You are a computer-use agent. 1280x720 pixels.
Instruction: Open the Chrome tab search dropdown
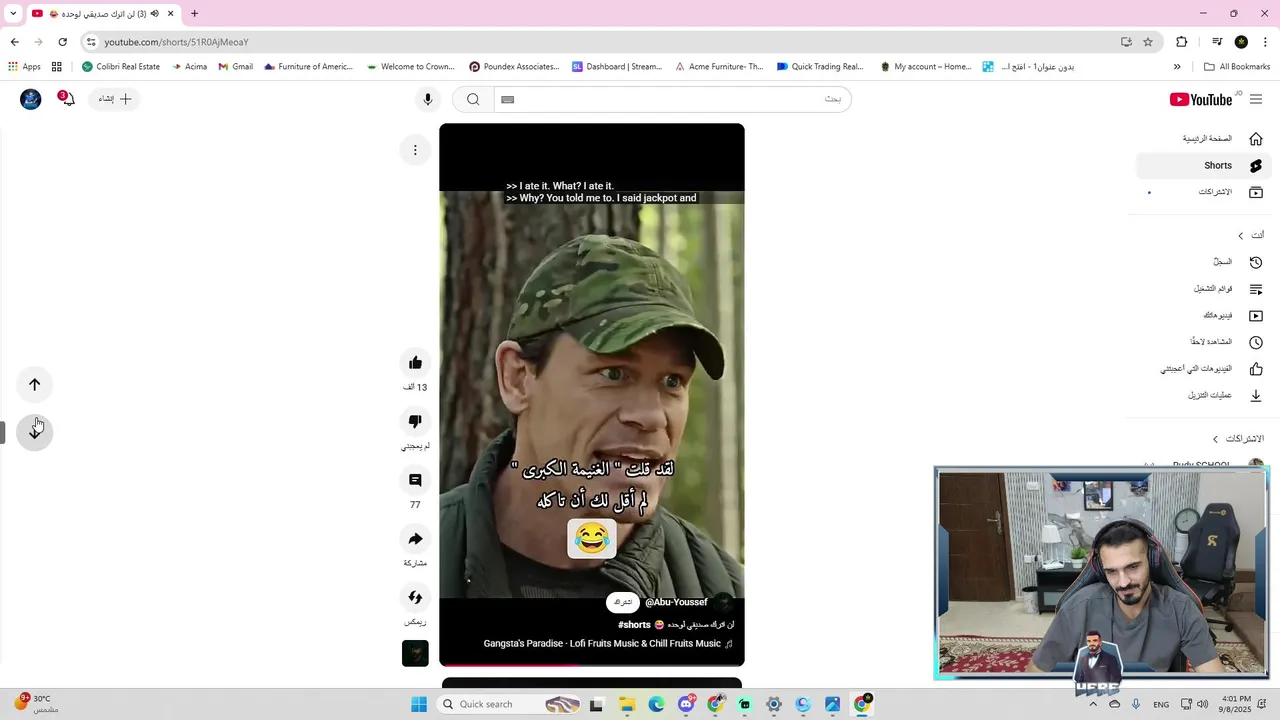13,13
